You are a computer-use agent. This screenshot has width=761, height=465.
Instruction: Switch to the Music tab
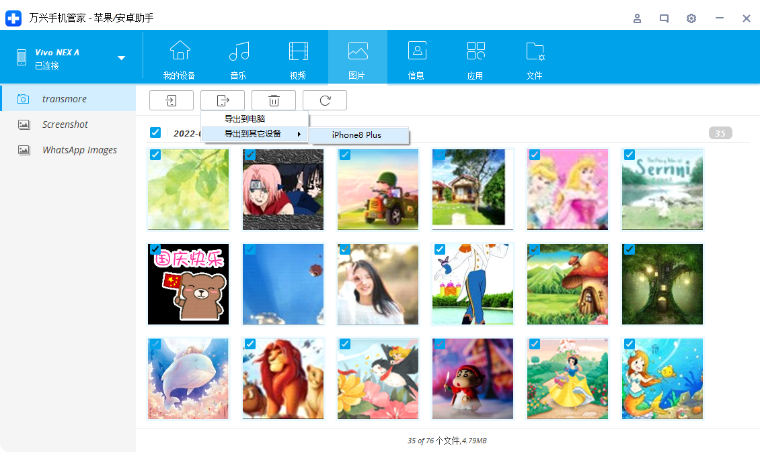[x=238, y=59]
